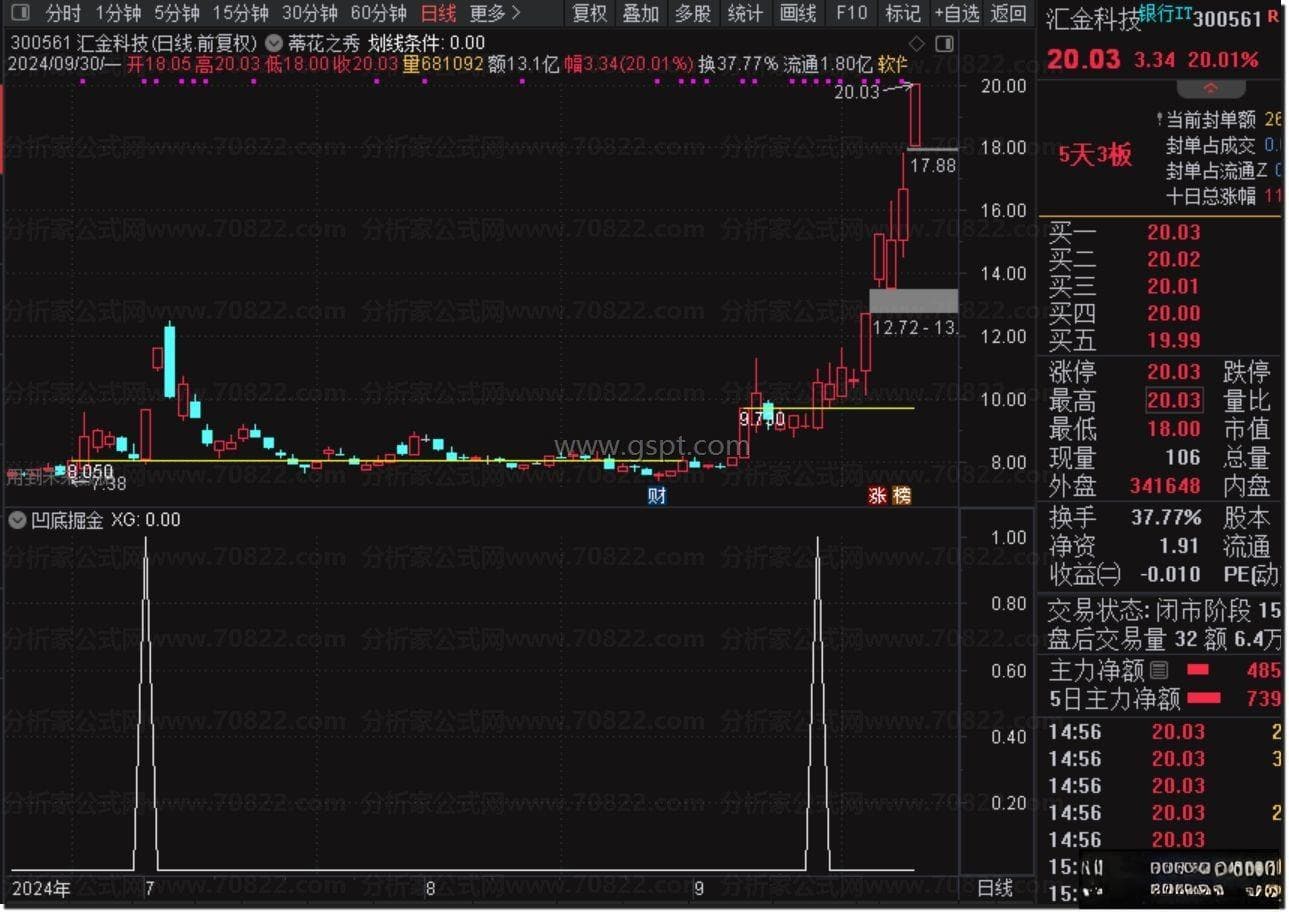The height and width of the screenshot is (912, 1289).
Task: Click the 2024年 year label on the time axis
Action: point(41,888)
